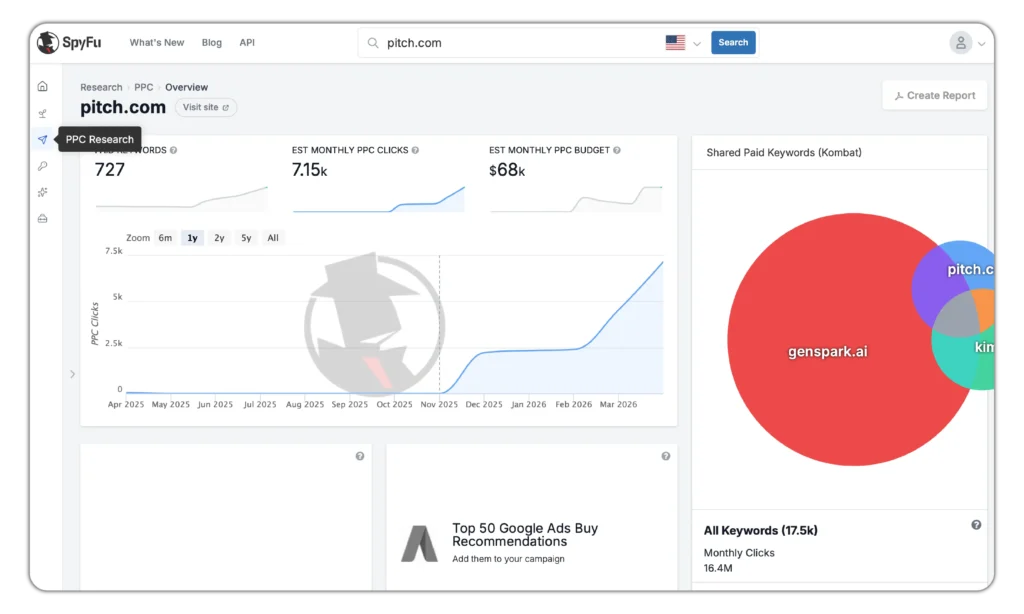Image resolution: width=1024 pixels, height=614 pixels.
Task: Open What's New menu item
Action: [157, 42]
